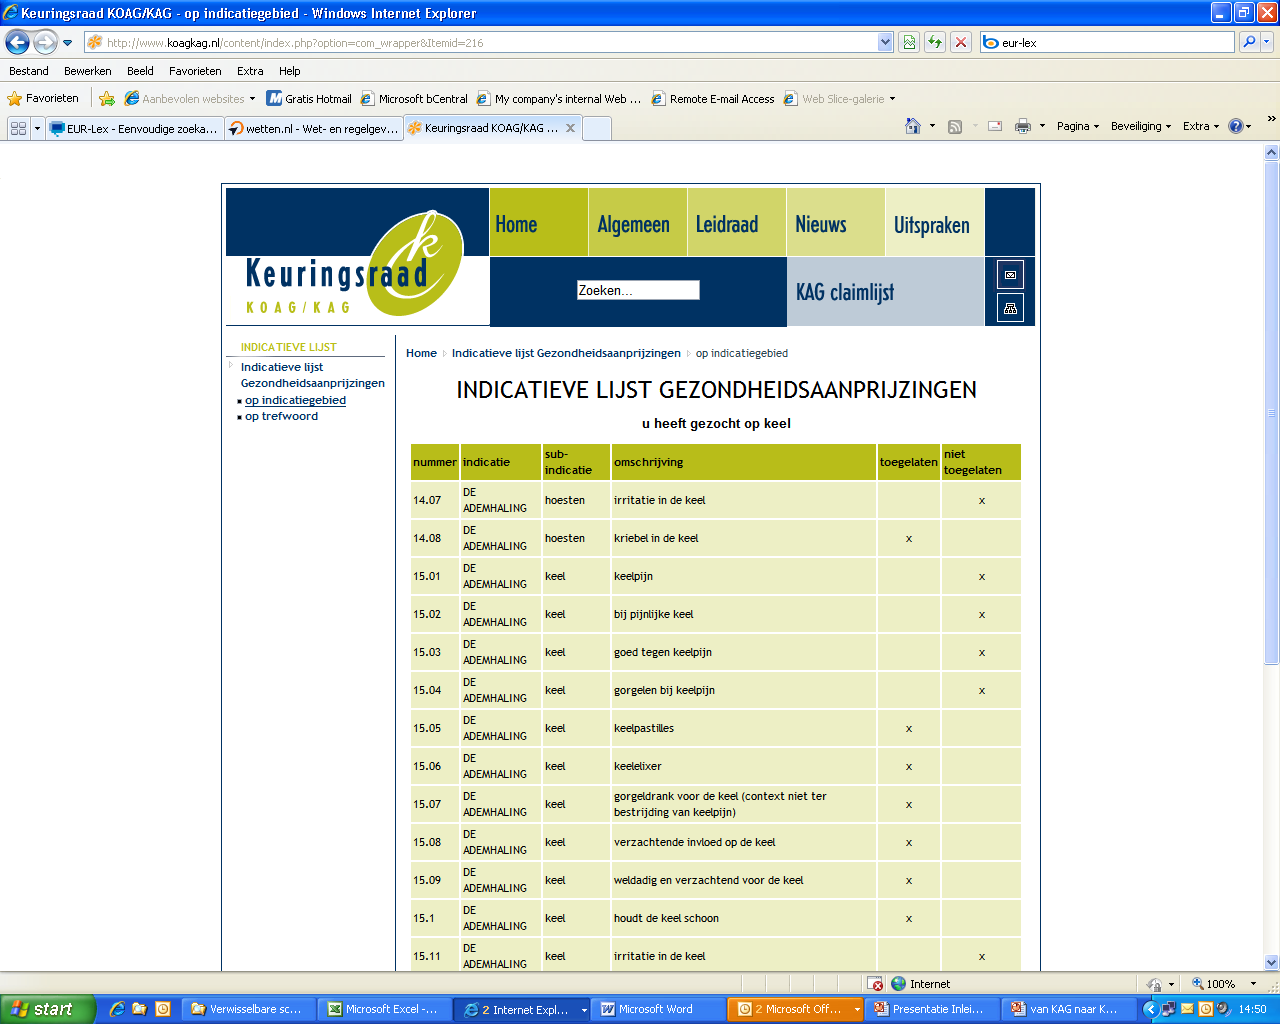
Task: Switch to Microsoft Word taskbar button
Action: 659,1009
